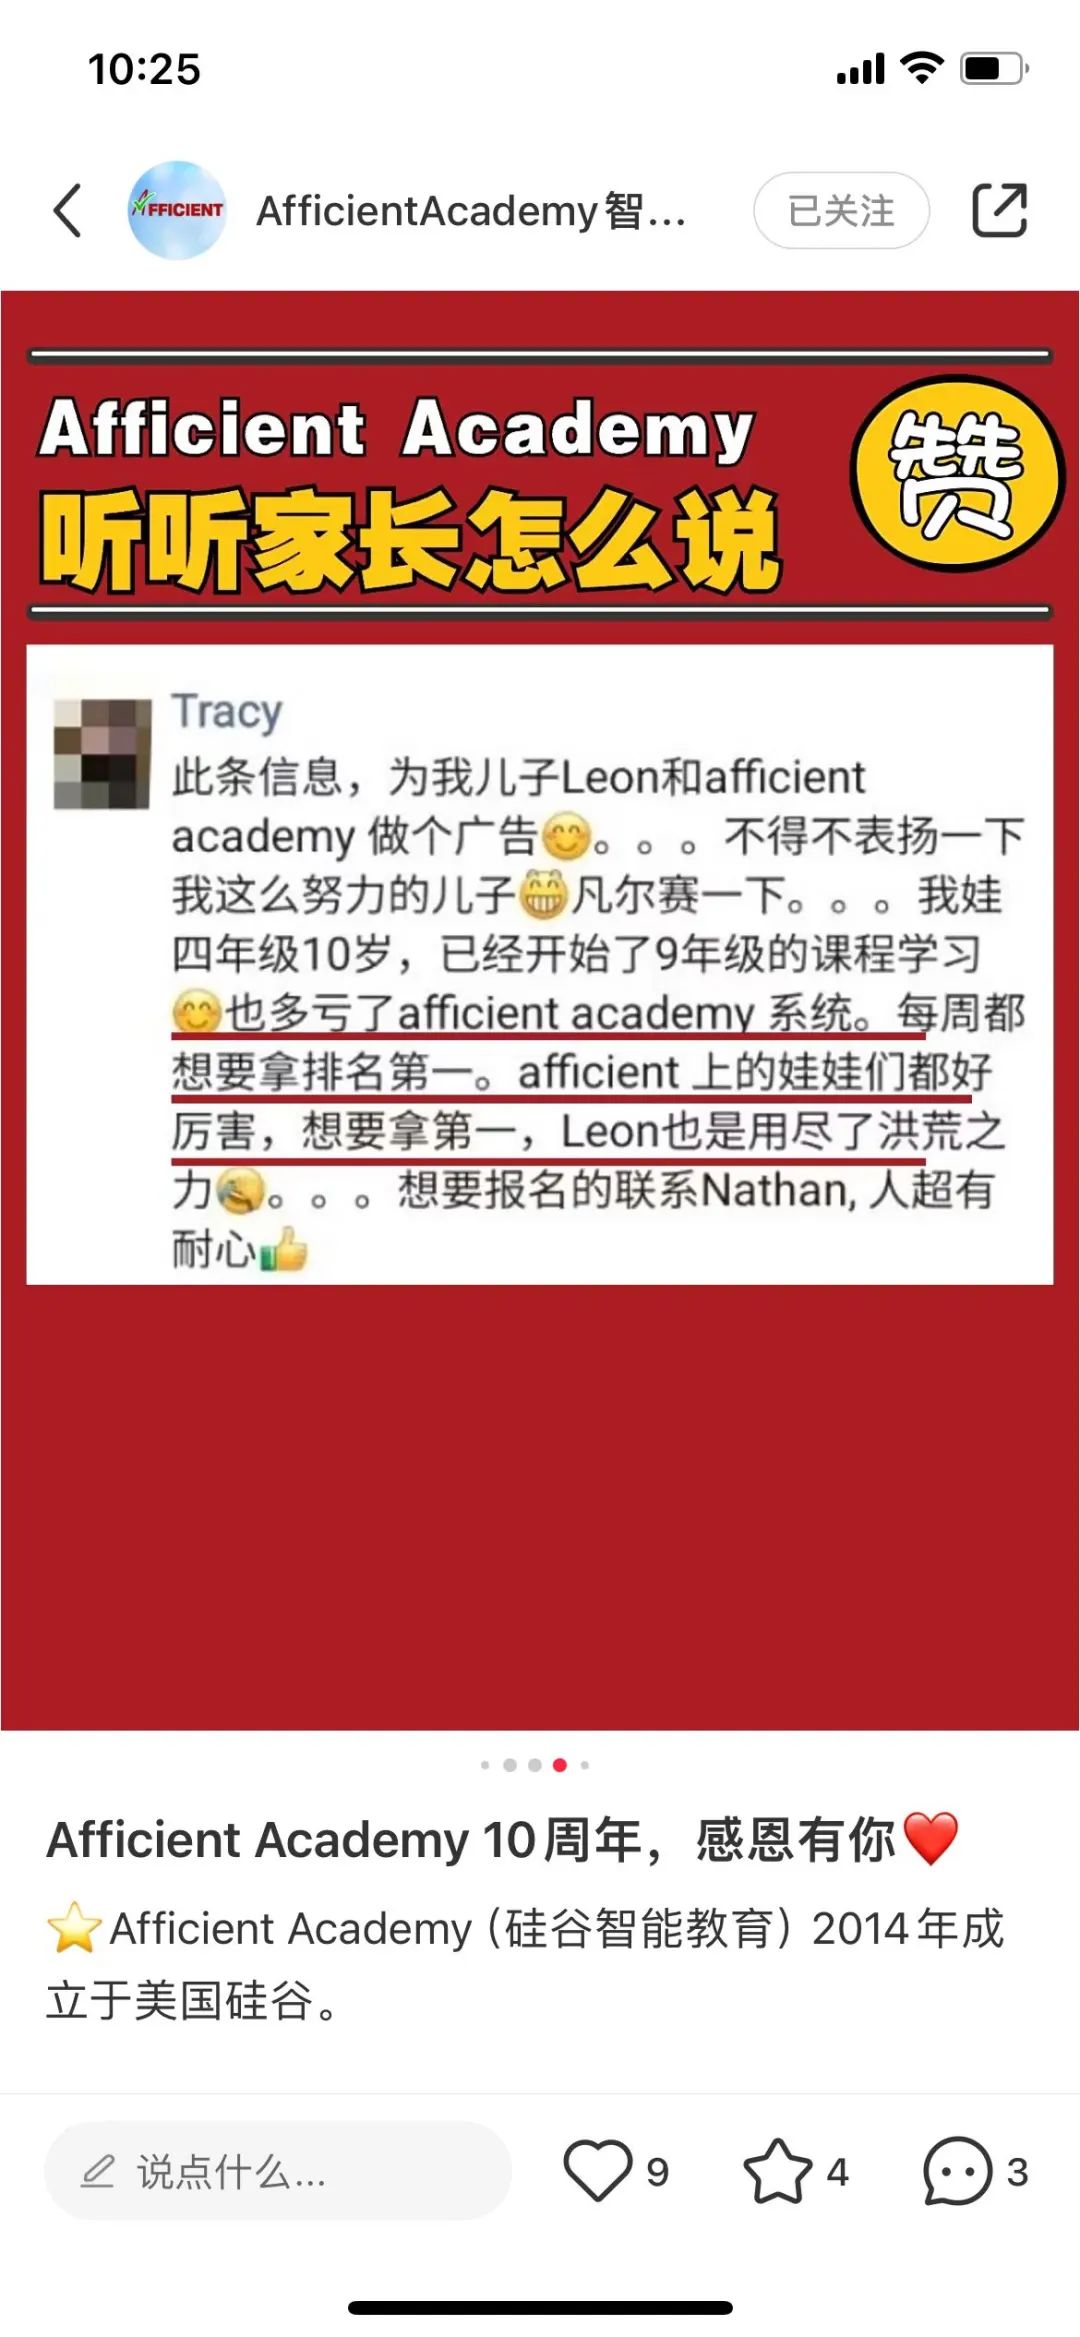Tap the share icon

999,210
